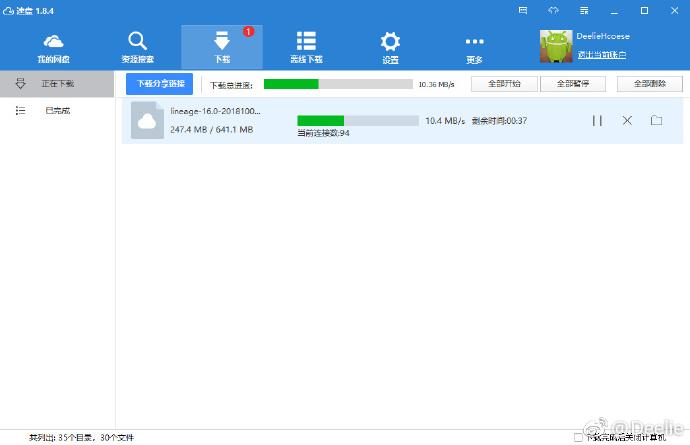Cancel the lineage-16.0 download with X
The height and width of the screenshot is (445, 690).
[x=627, y=120]
